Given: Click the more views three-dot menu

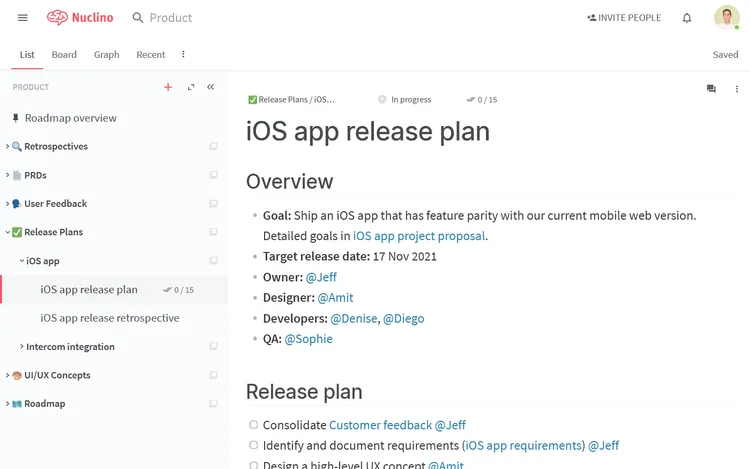Looking at the screenshot, I should point(183,55).
